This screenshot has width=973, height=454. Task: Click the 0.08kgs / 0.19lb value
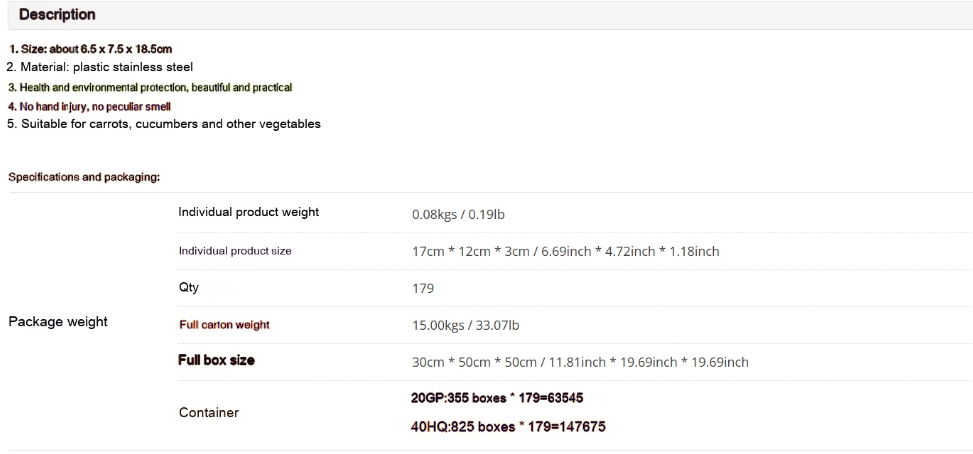pyautogui.click(x=459, y=215)
